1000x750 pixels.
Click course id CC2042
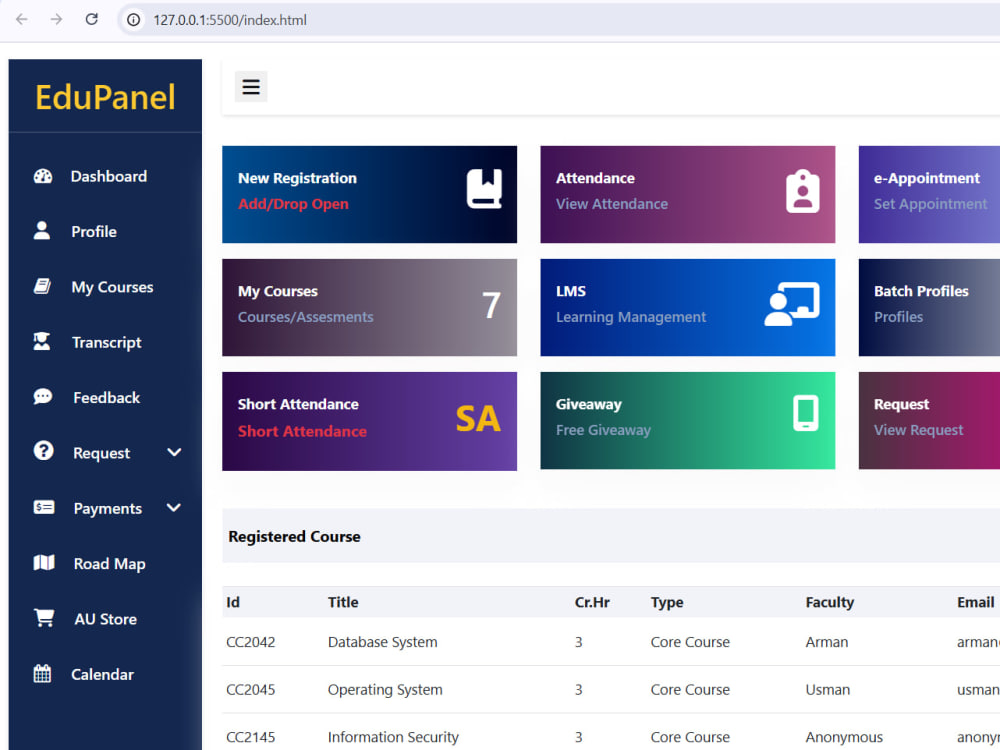coord(251,642)
